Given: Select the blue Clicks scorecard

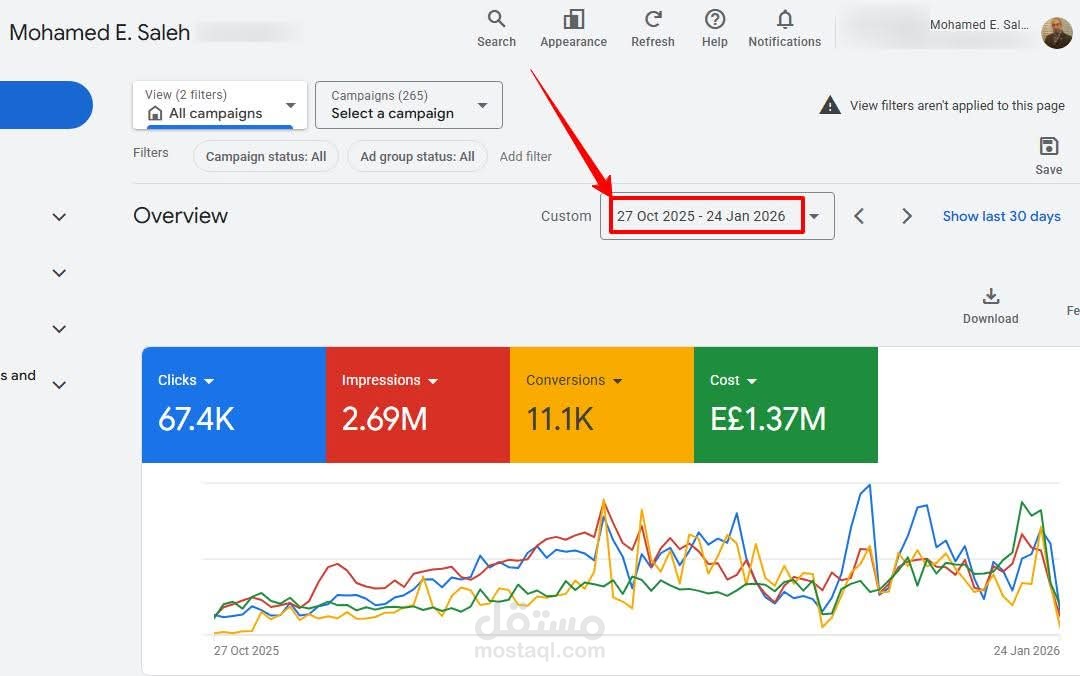Looking at the screenshot, I should (233, 404).
